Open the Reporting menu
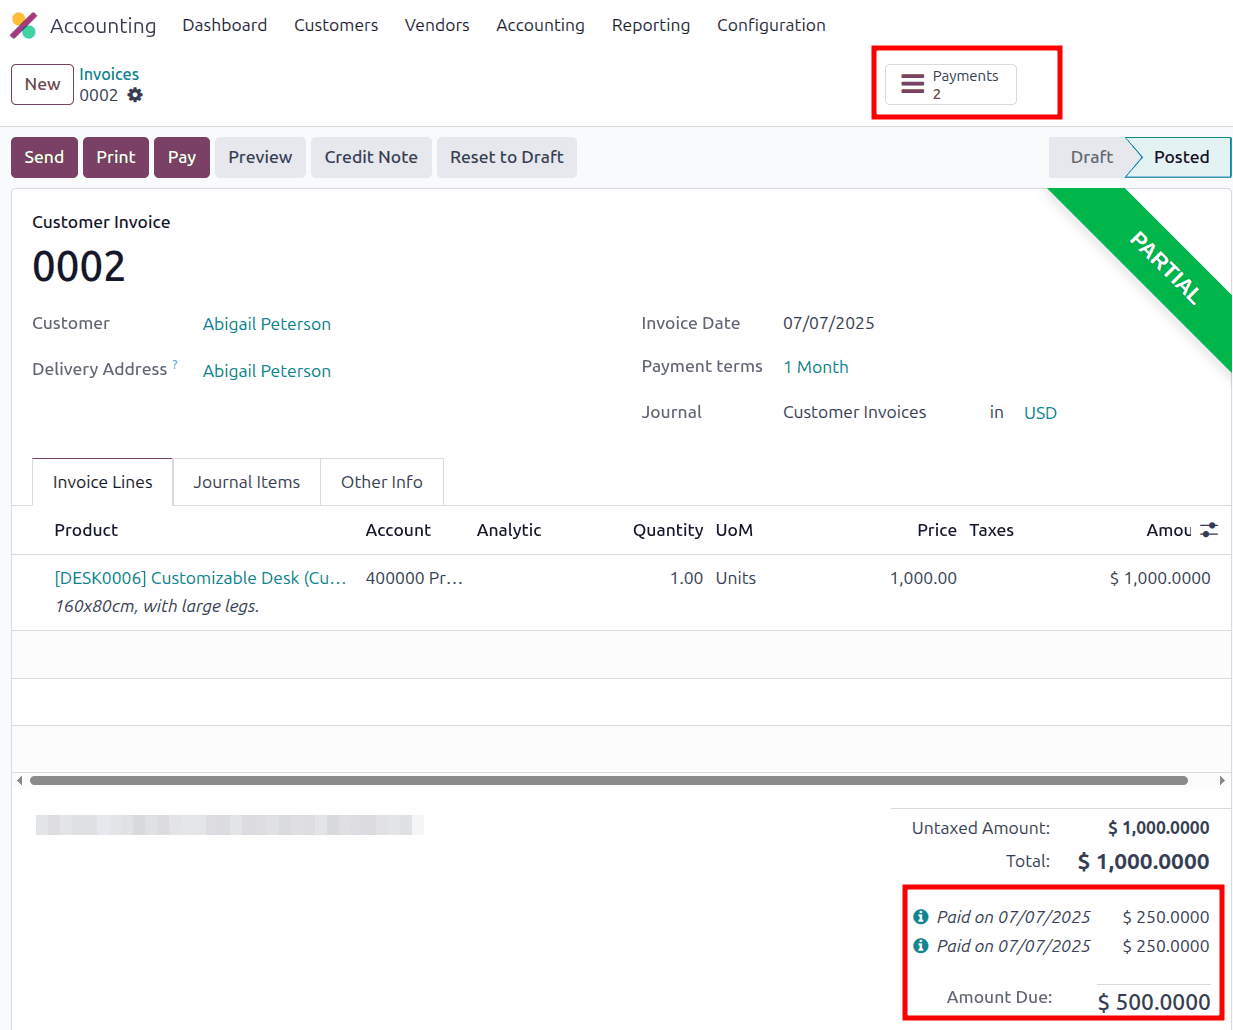This screenshot has width=1233, height=1030. pos(651,25)
